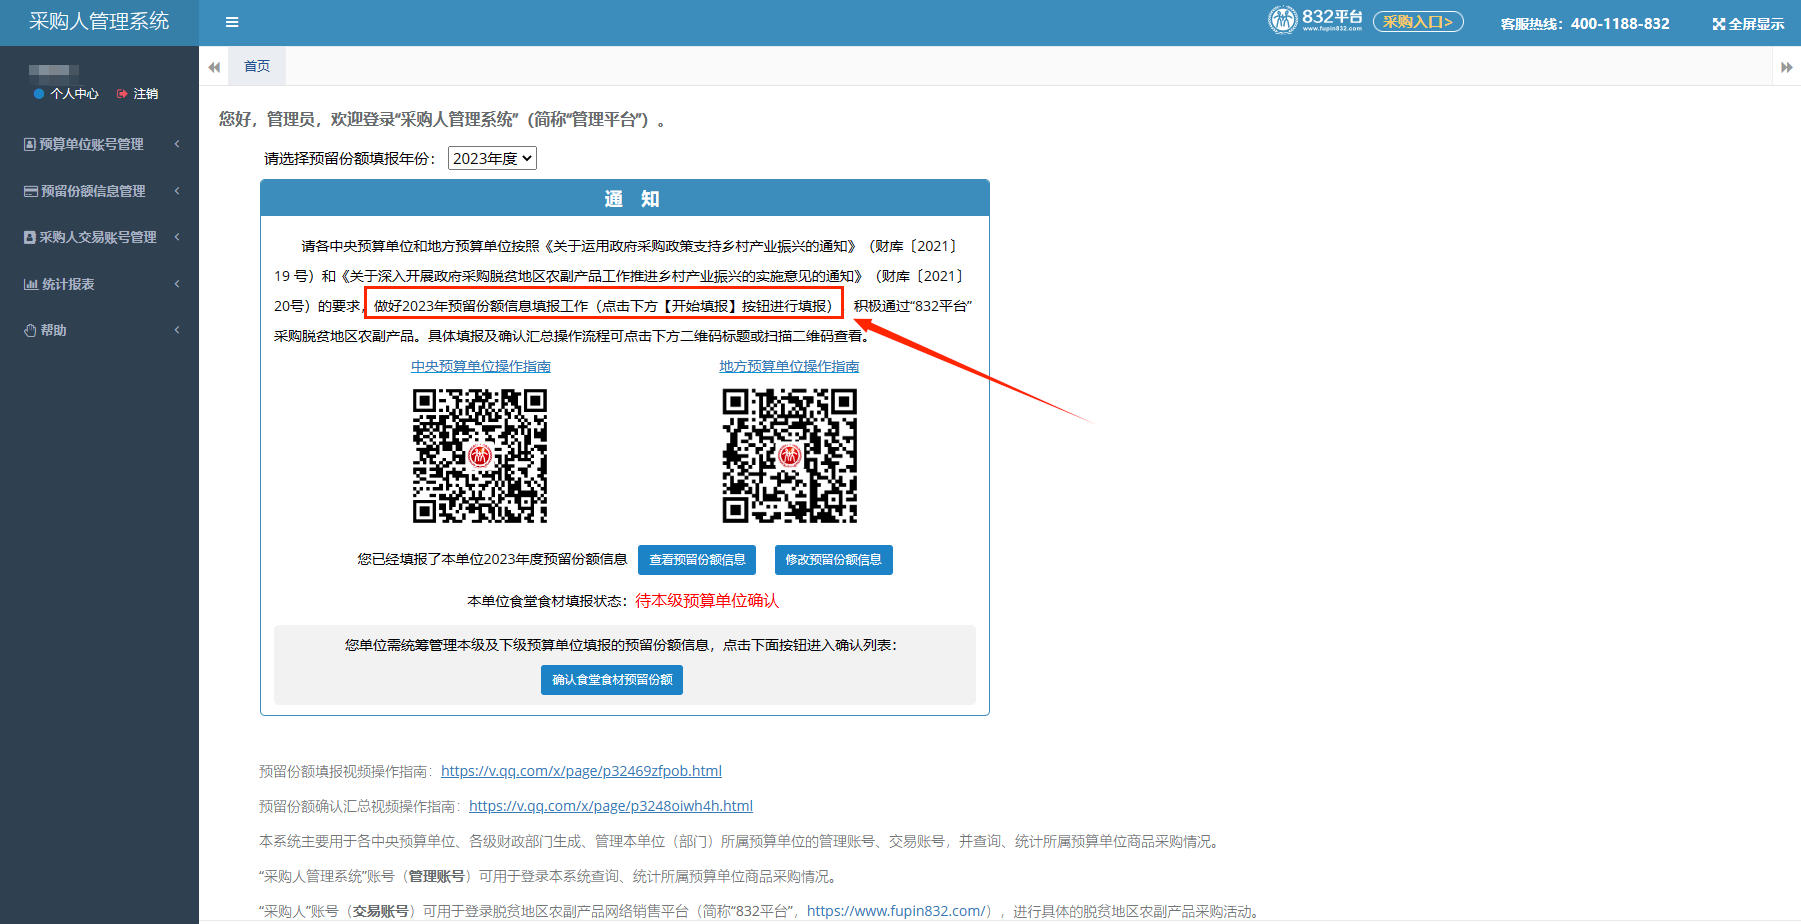Click the 注销 logout arrow icon
Screen dimensions: 1801x924
tap(122, 94)
